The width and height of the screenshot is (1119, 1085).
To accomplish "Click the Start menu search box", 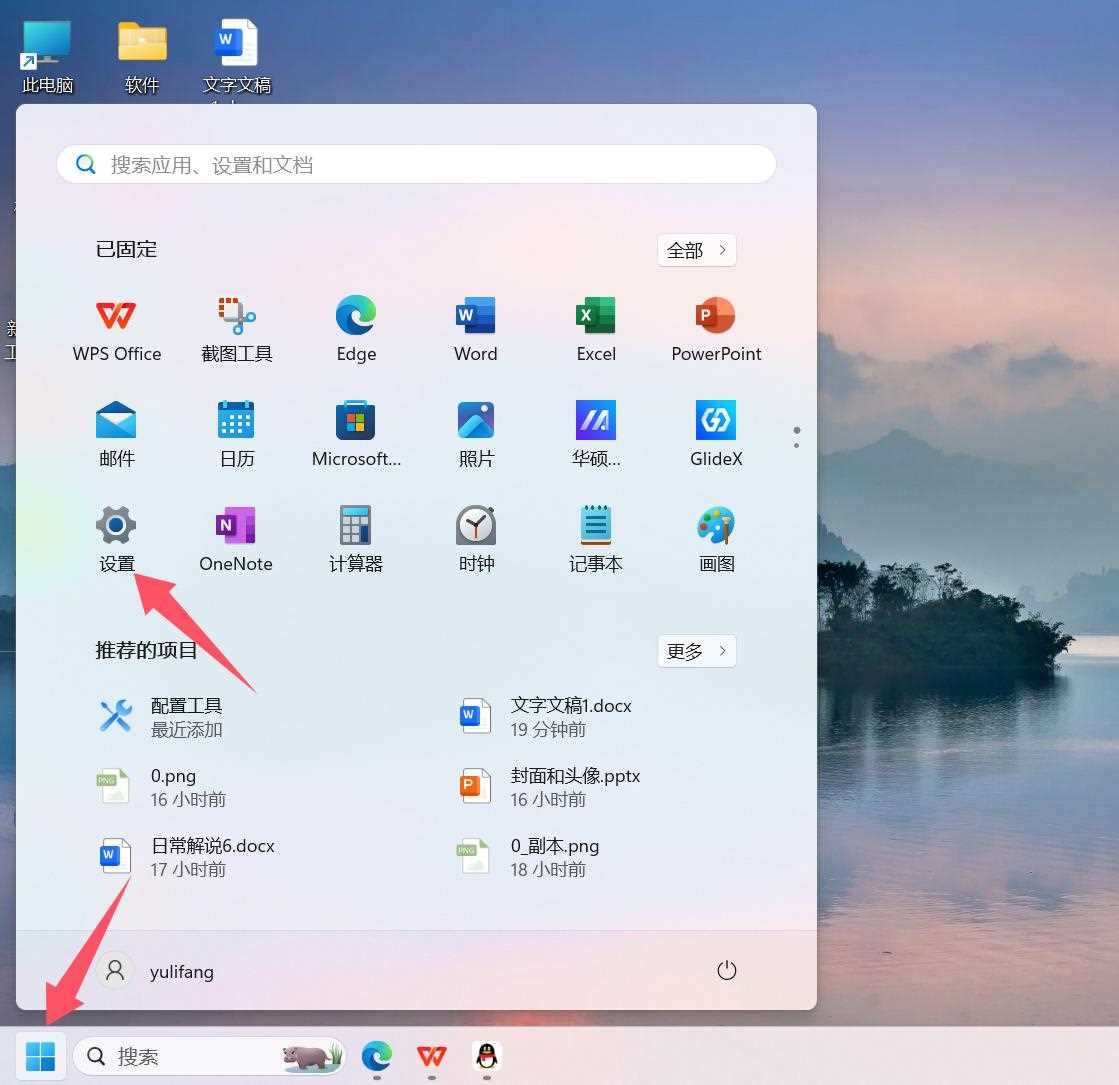I will click(x=416, y=164).
